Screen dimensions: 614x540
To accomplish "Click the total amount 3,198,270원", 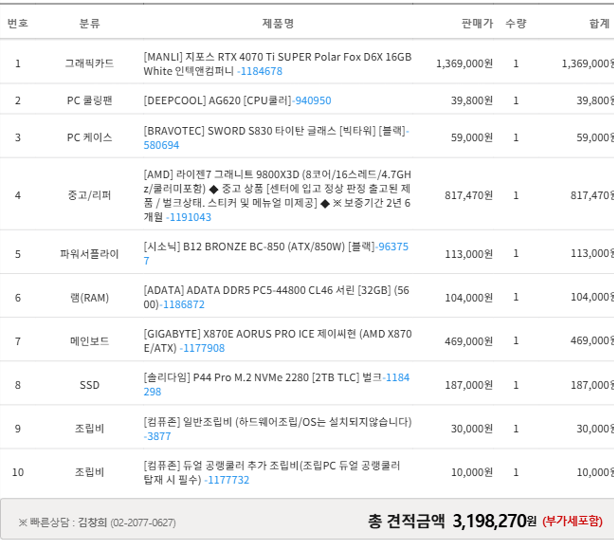I will 494,521.
